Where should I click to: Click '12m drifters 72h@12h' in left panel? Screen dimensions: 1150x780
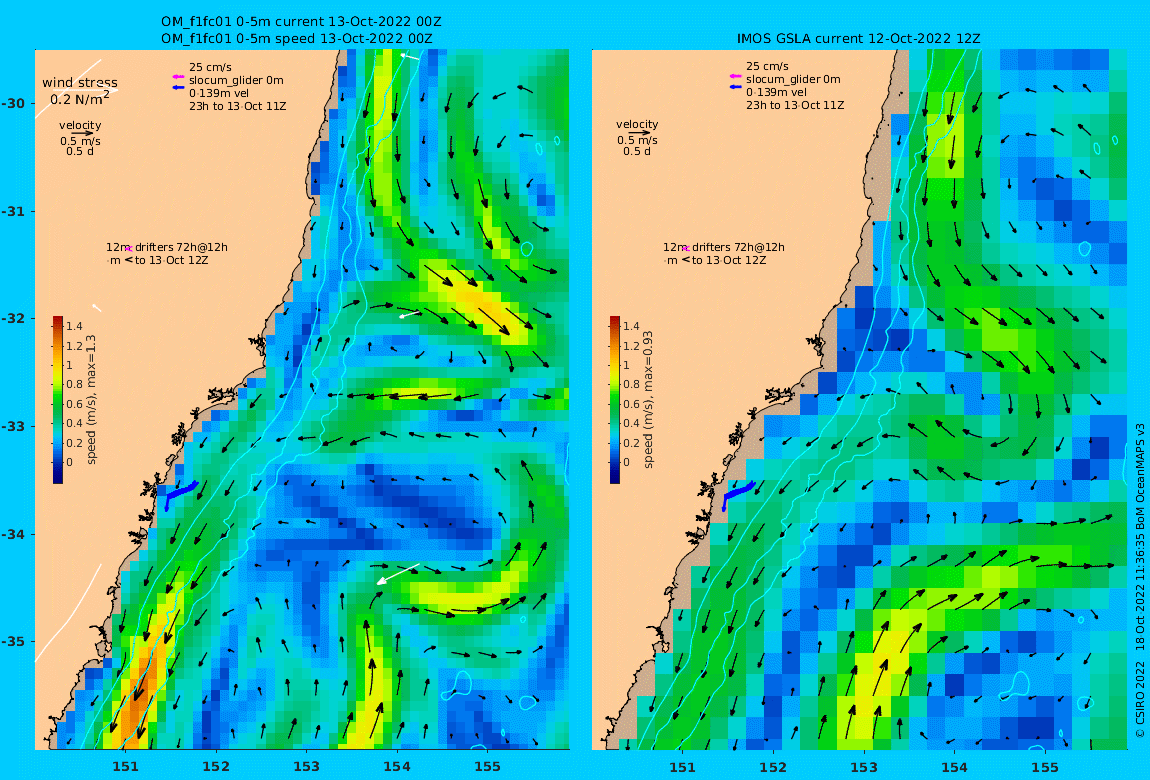[167, 247]
